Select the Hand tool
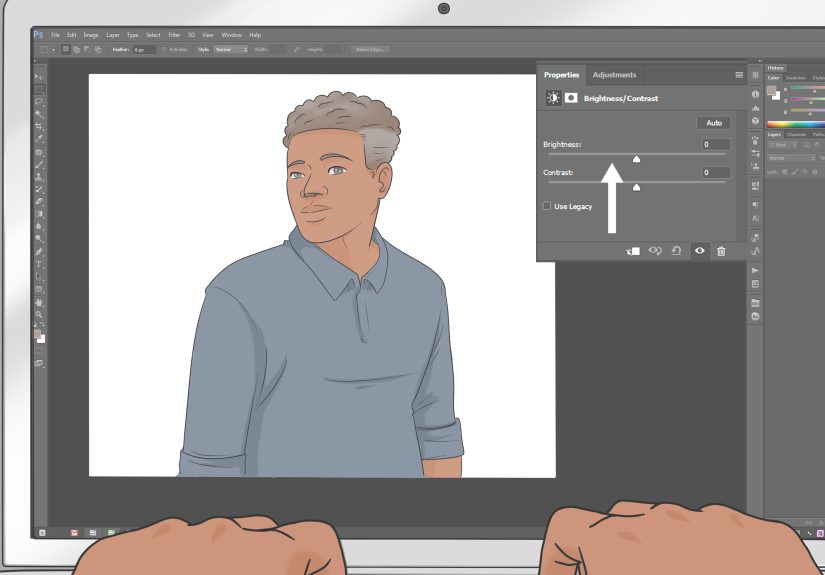Screen dimensions: 825x575 39,302
